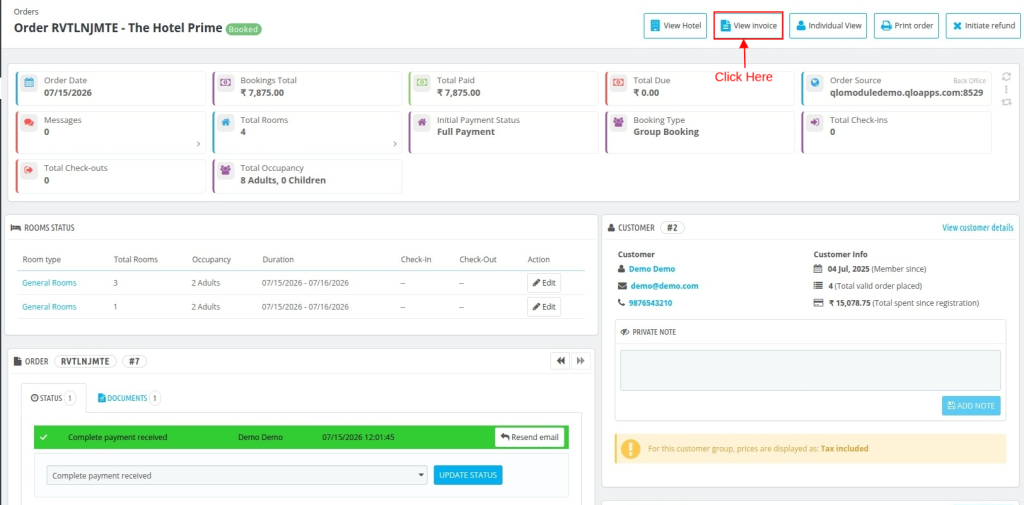
Task: Edit the 3 General Rooms row
Action: [544, 283]
